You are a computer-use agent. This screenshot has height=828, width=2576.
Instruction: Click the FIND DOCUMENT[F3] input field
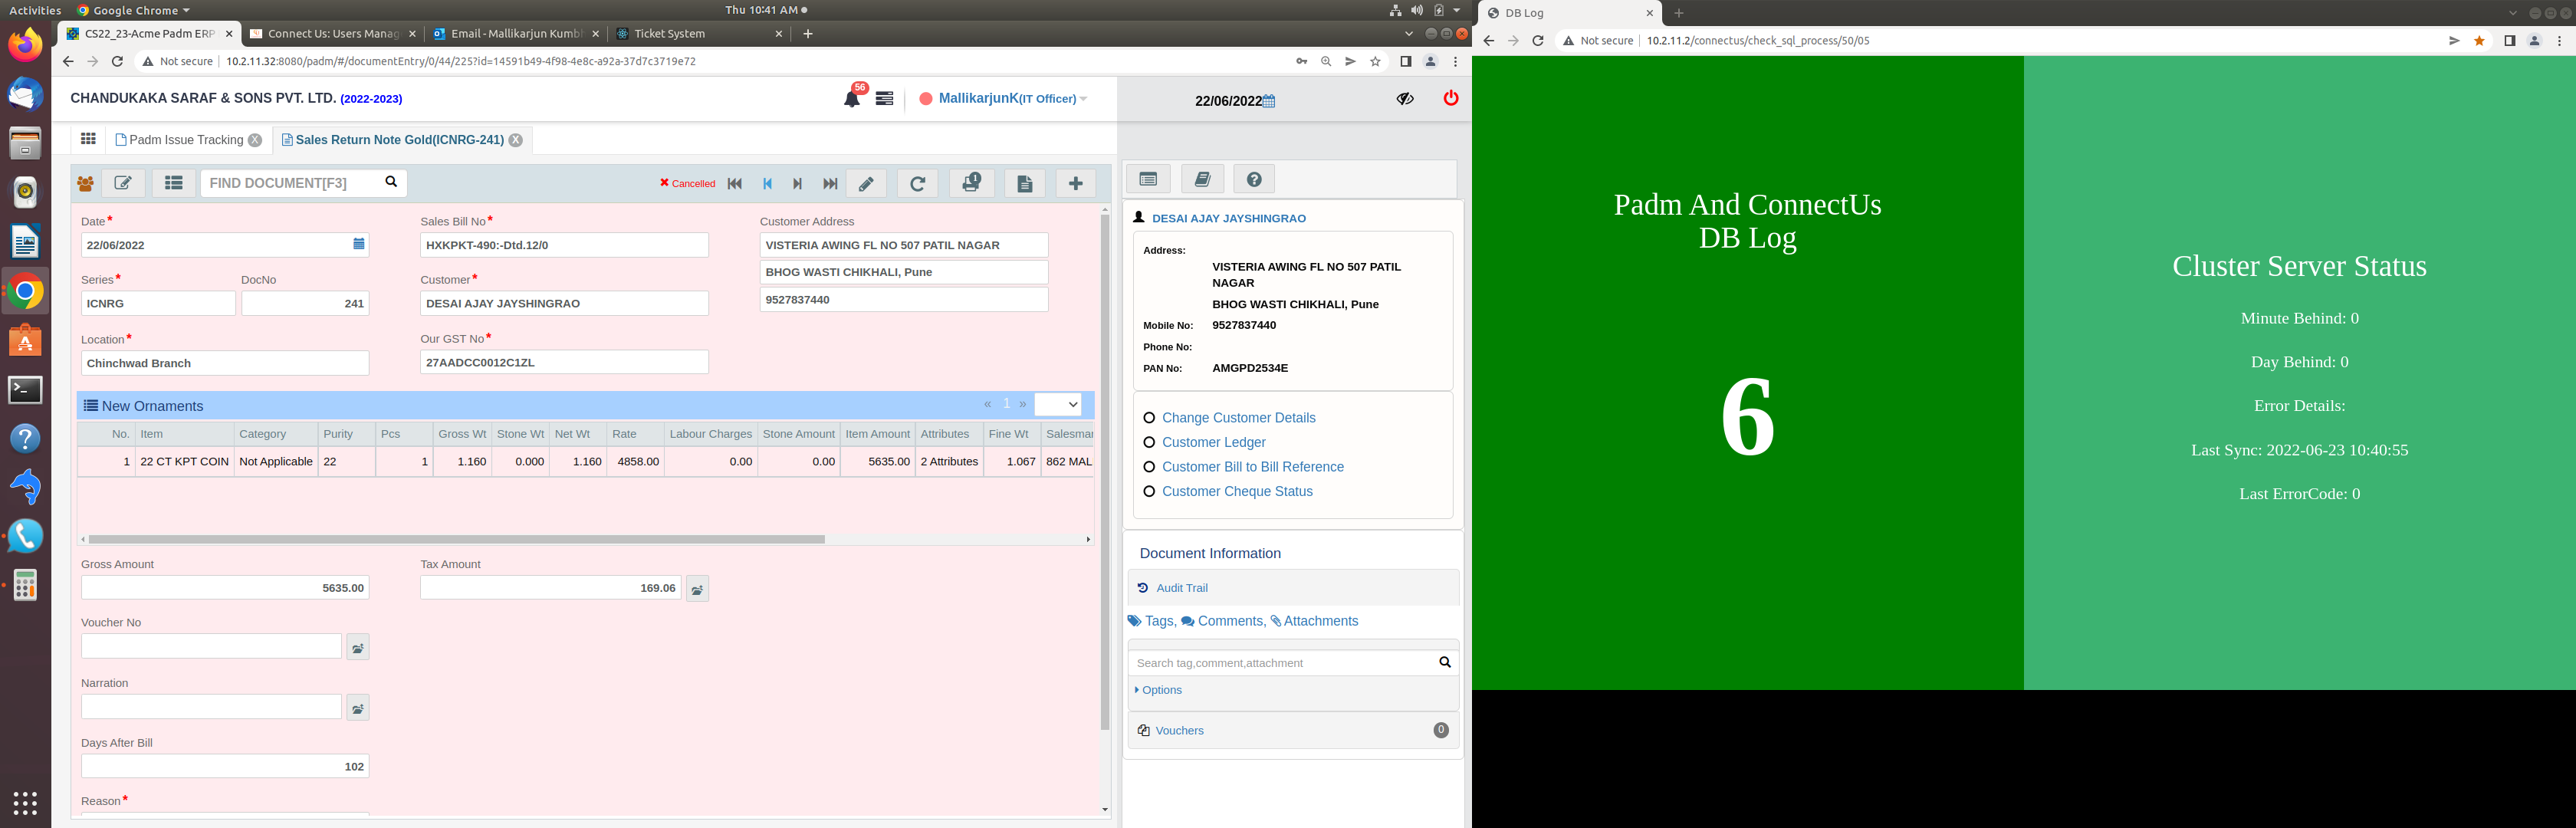[x=290, y=183]
